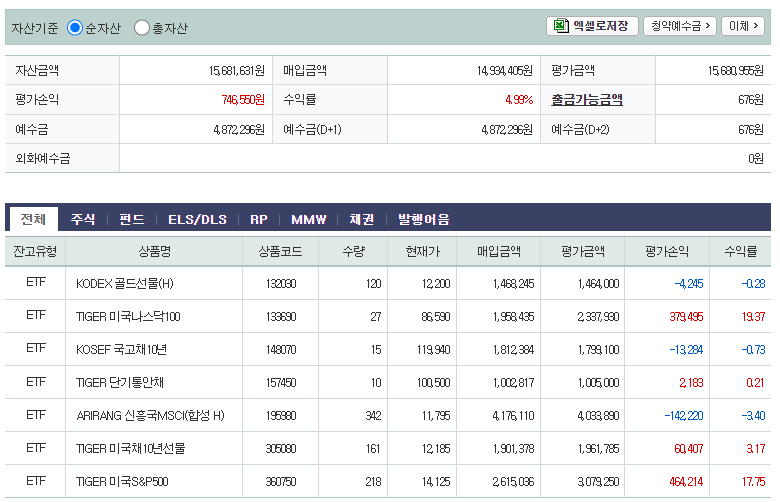This screenshot has width=780, height=502.
Task: Switch to the MMW tab
Action: pos(308,219)
